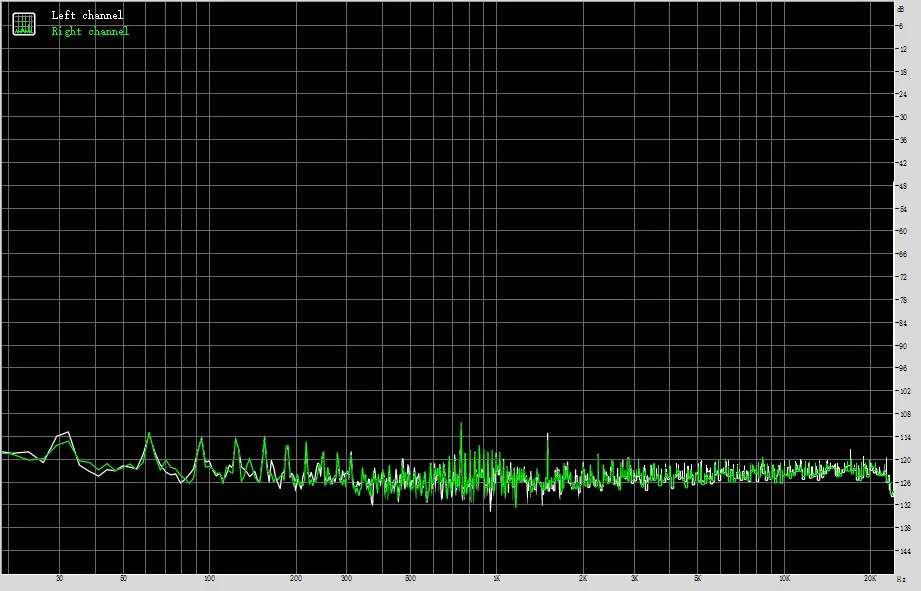The height and width of the screenshot is (591, 921).
Task: Select the green "Right channel" legend label
Action: (90, 31)
